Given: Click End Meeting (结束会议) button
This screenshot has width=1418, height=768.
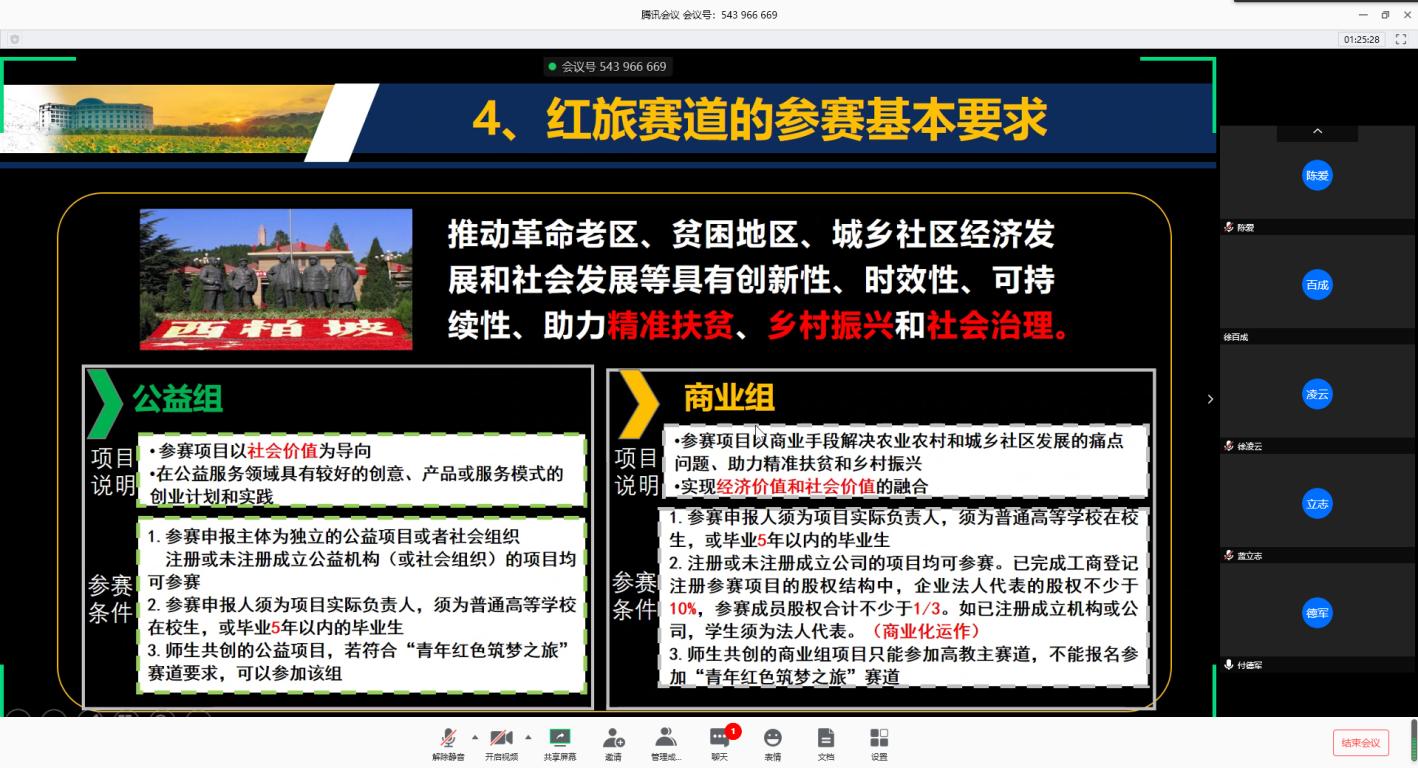Looking at the screenshot, I should [x=1360, y=742].
